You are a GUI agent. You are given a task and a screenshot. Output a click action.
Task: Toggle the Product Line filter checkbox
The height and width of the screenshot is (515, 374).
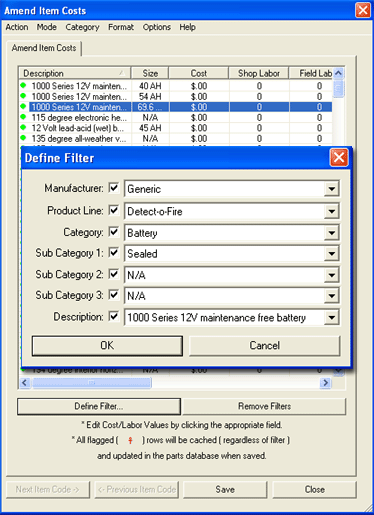[x=114, y=210]
